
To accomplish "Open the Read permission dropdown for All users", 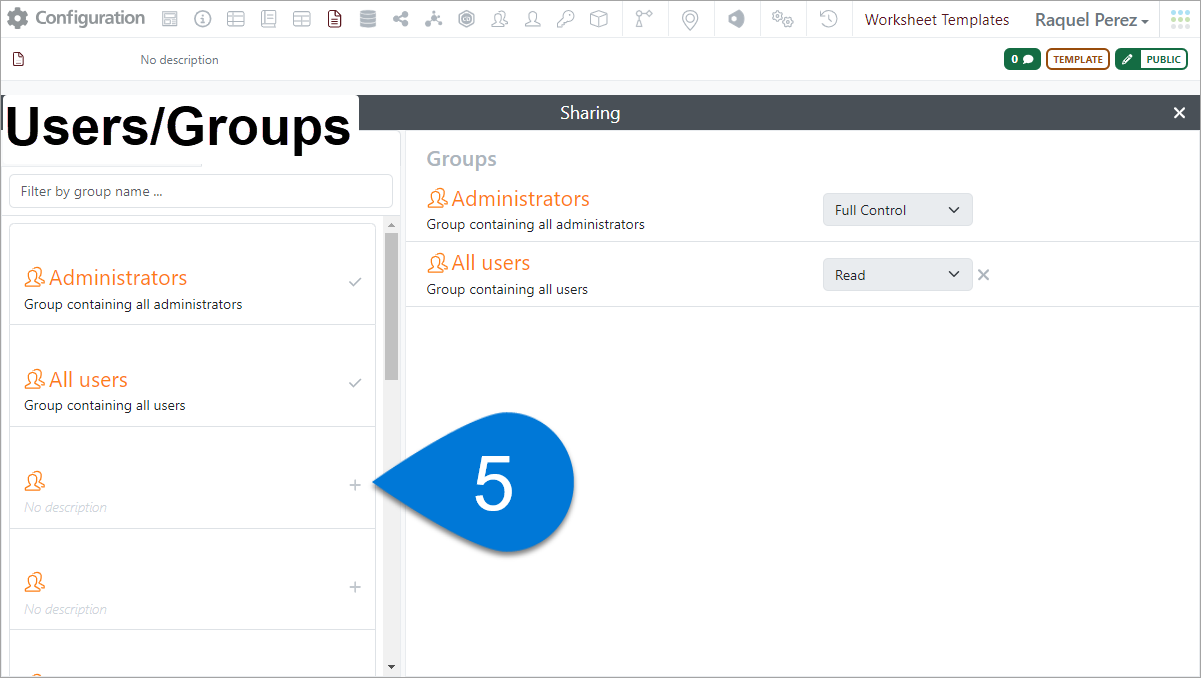I will pos(897,274).
